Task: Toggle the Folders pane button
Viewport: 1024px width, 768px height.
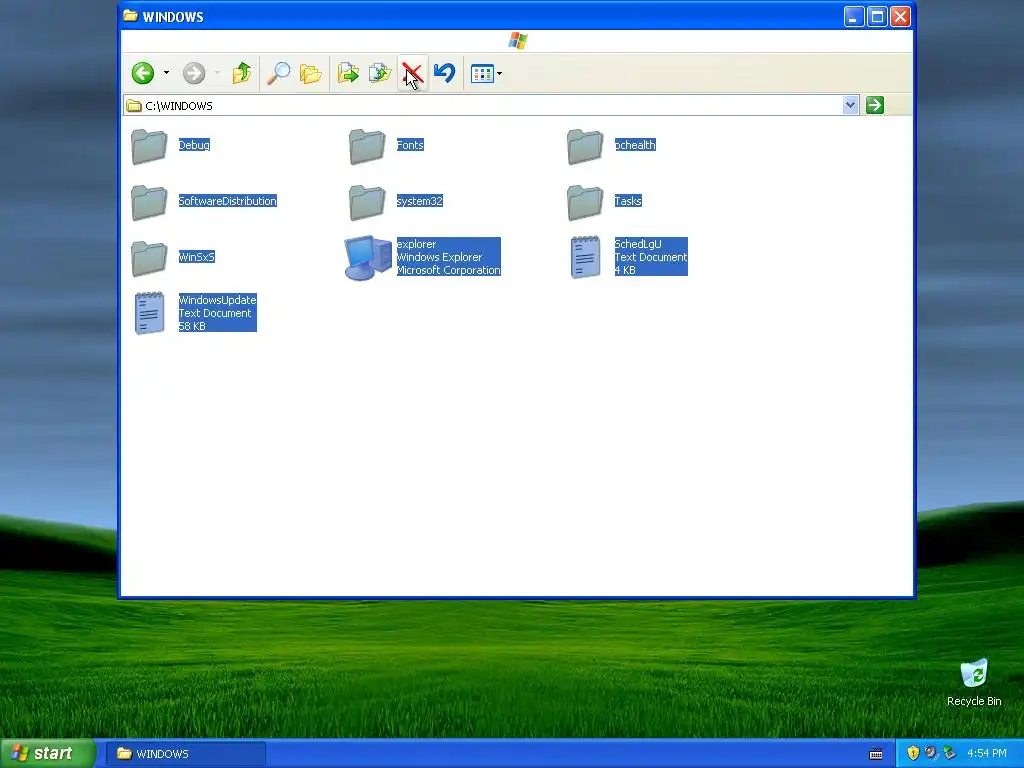Action: [x=311, y=73]
